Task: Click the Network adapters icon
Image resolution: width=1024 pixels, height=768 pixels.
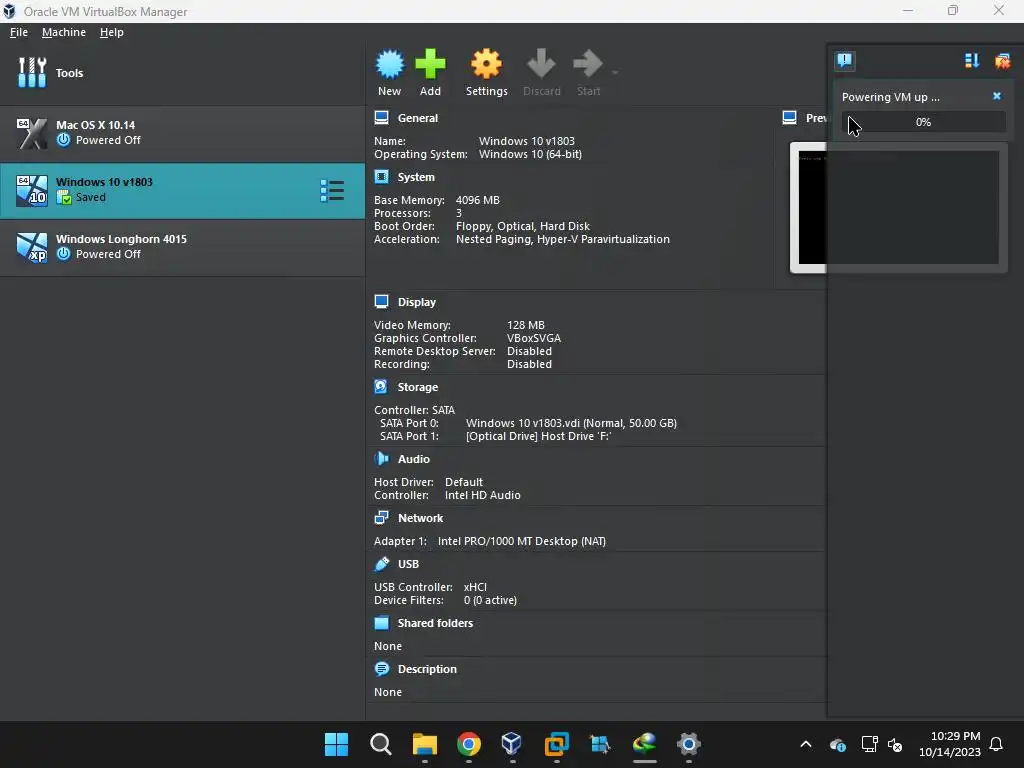Action: (x=381, y=517)
